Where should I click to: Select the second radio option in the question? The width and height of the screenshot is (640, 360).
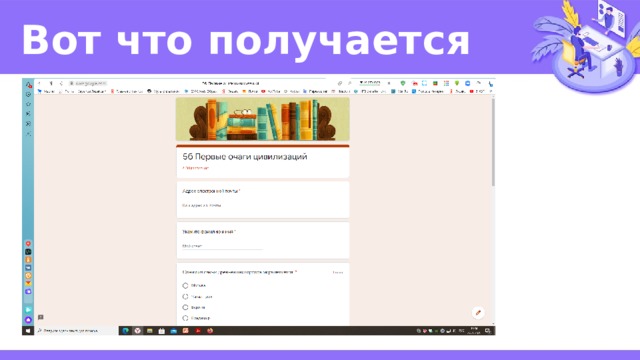185,296
